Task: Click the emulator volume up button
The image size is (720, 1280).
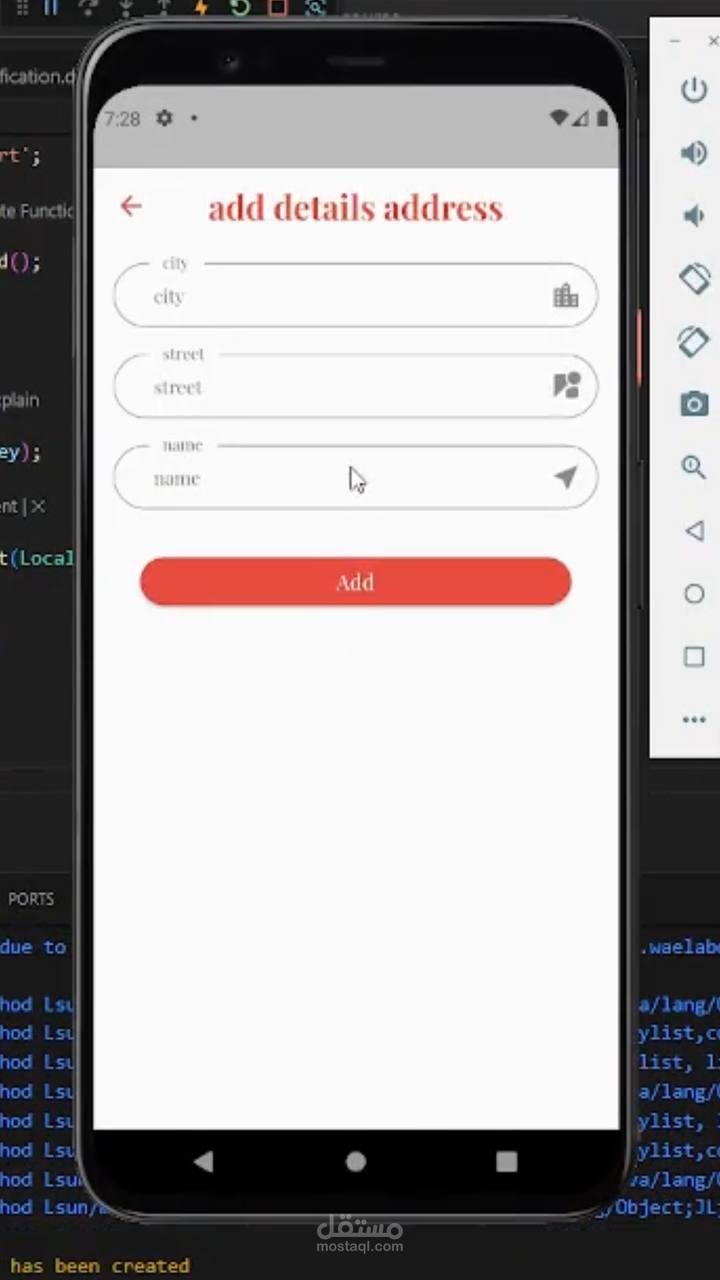Action: pyautogui.click(x=694, y=153)
